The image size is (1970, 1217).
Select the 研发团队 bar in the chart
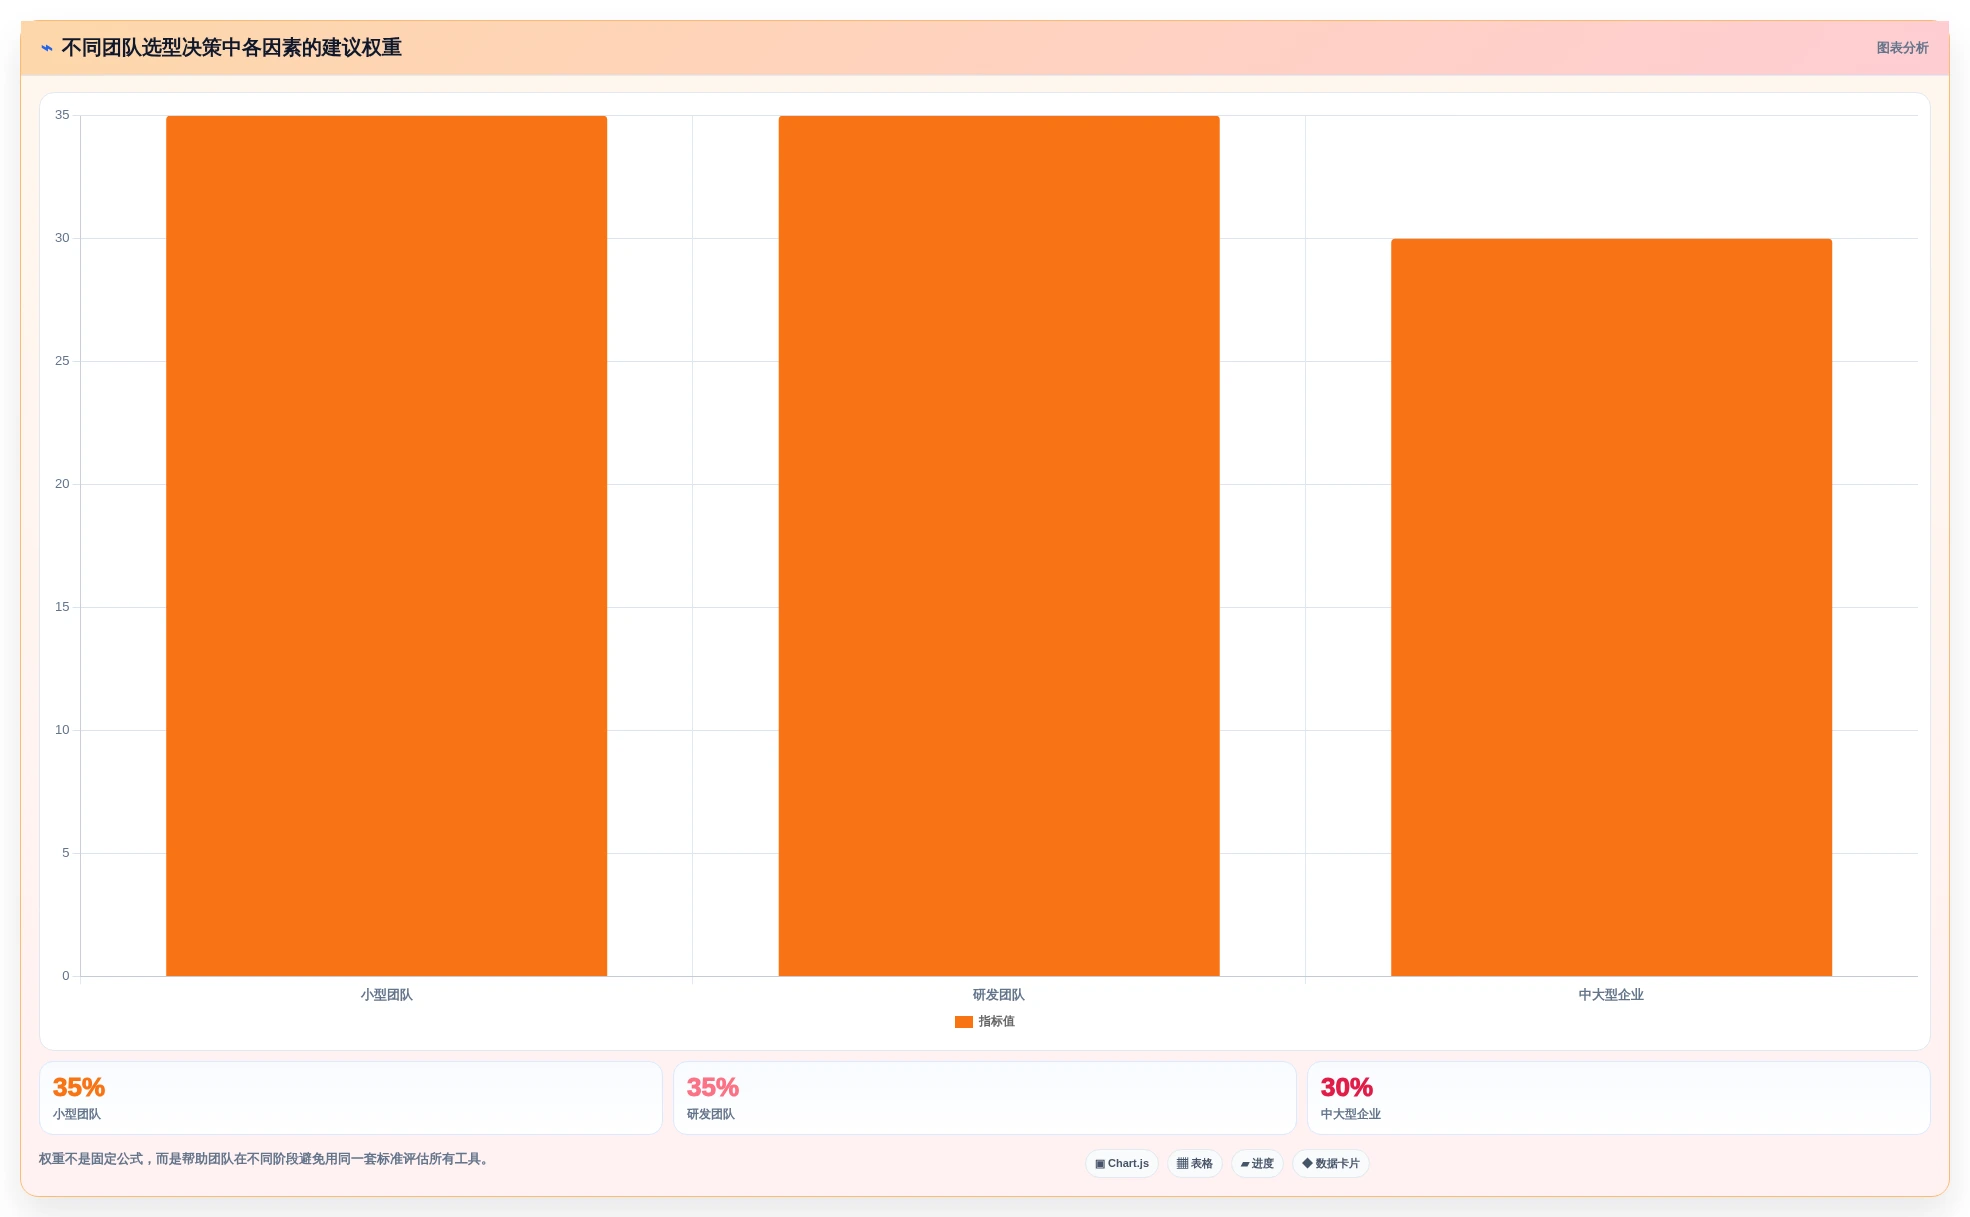pos(999,546)
